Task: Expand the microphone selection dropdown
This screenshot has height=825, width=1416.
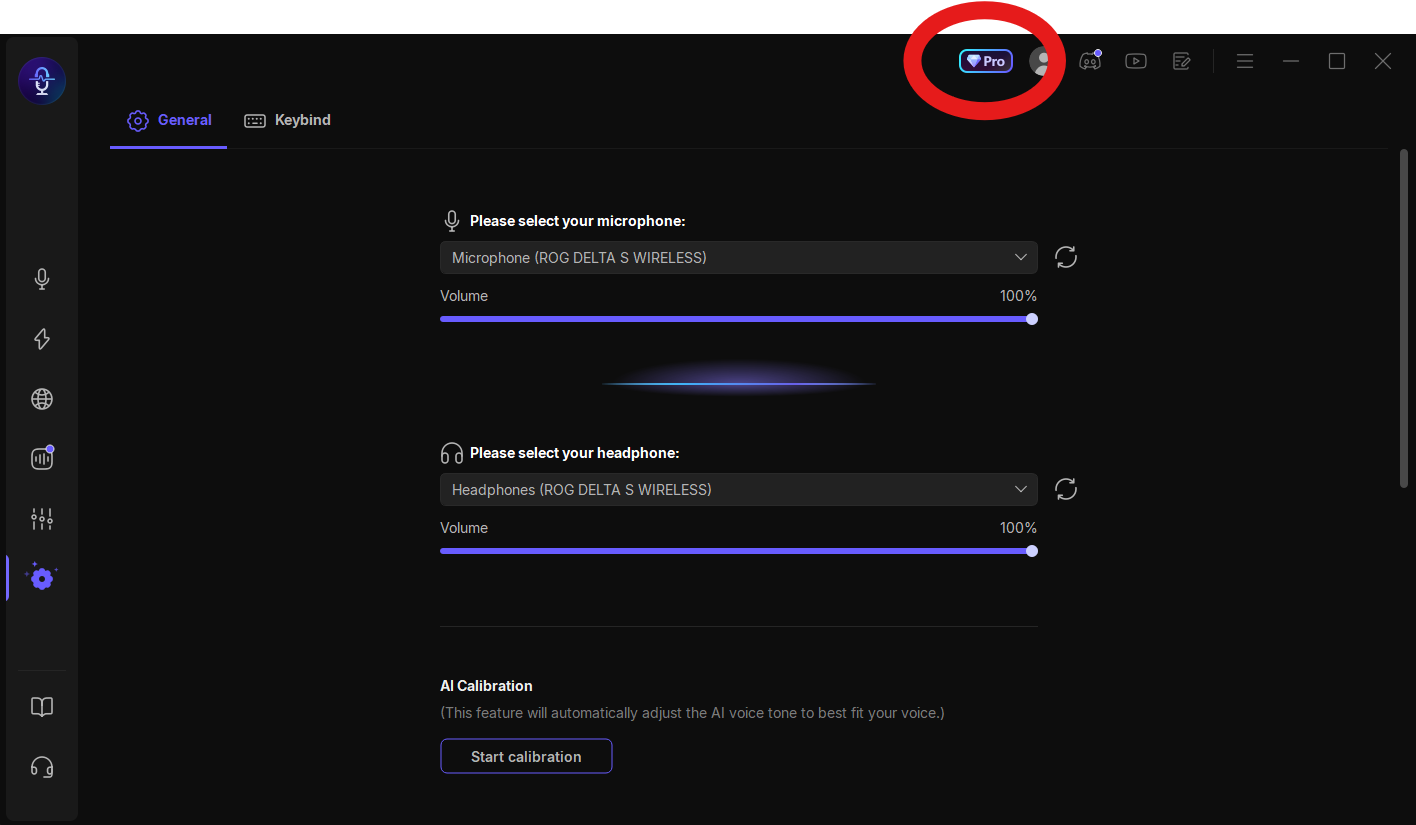Action: pyautogui.click(x=739, y=257)
